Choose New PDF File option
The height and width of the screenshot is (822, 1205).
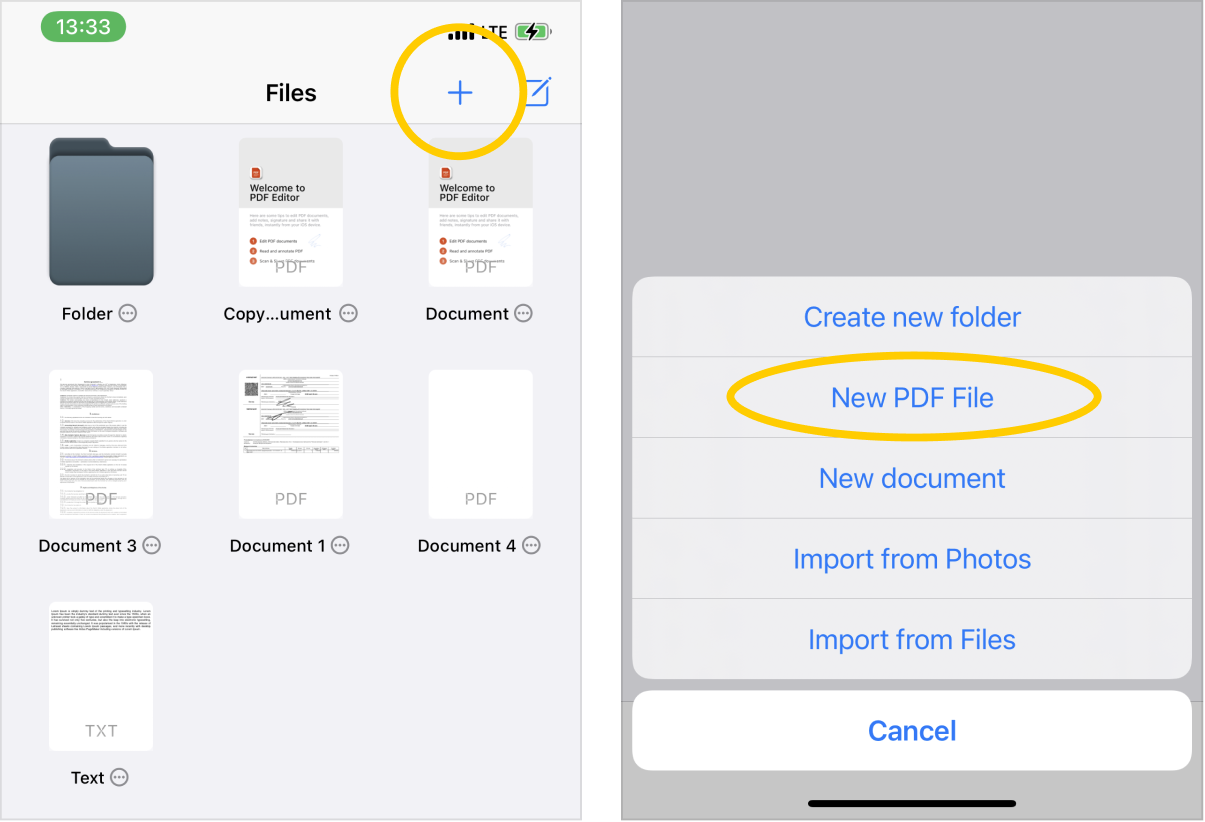912,398
